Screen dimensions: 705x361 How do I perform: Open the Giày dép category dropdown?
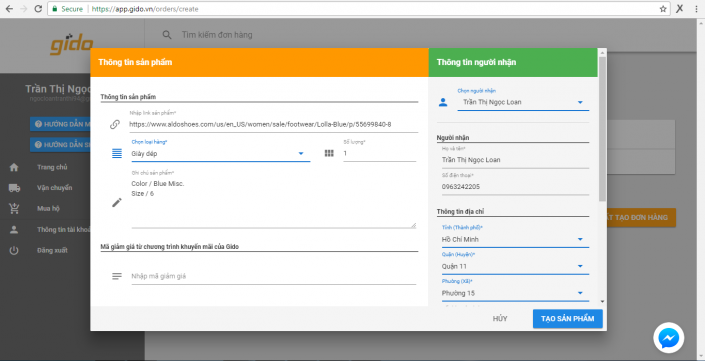tap(220, 154)
